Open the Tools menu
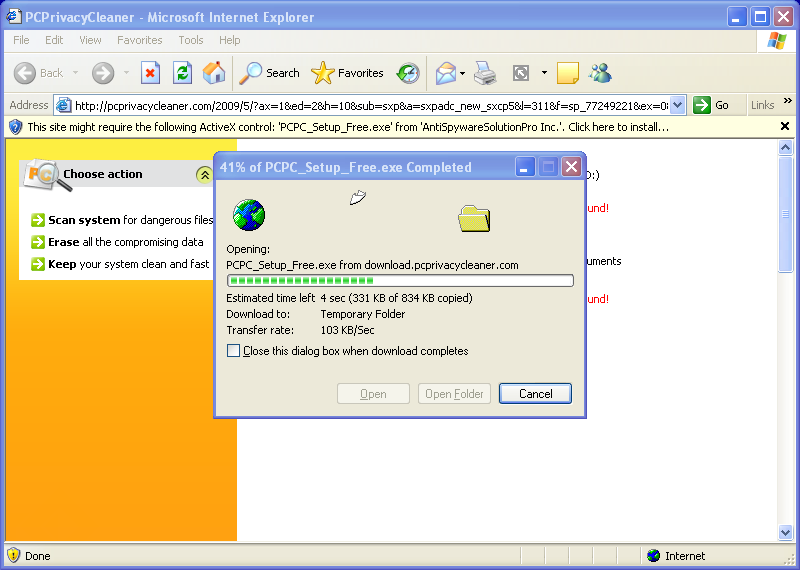This screenshot has height=570, width=800. coord(191,40)
